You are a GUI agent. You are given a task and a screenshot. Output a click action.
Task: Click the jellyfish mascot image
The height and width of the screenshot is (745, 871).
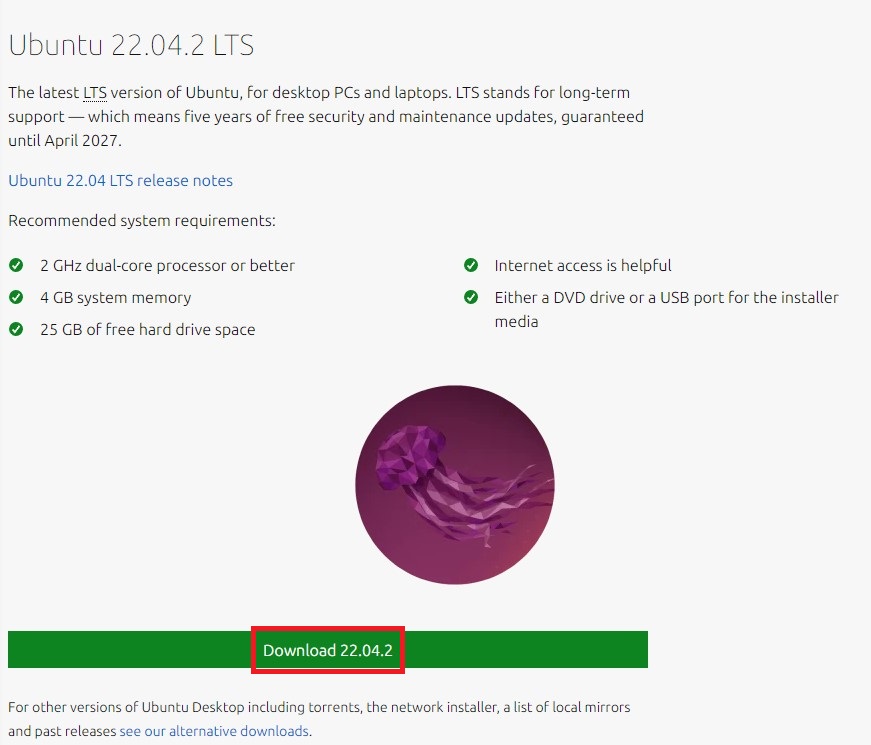(x=455, y=484)
